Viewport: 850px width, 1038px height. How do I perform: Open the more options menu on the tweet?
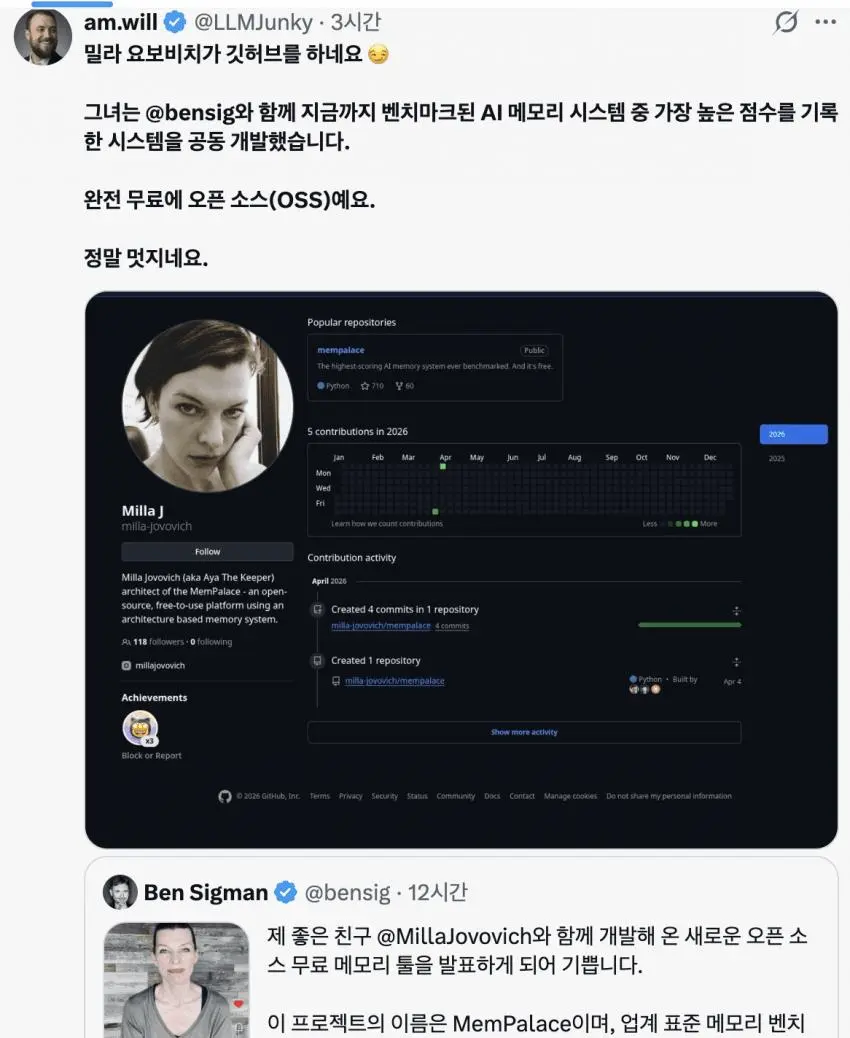[x=827, y=22]
